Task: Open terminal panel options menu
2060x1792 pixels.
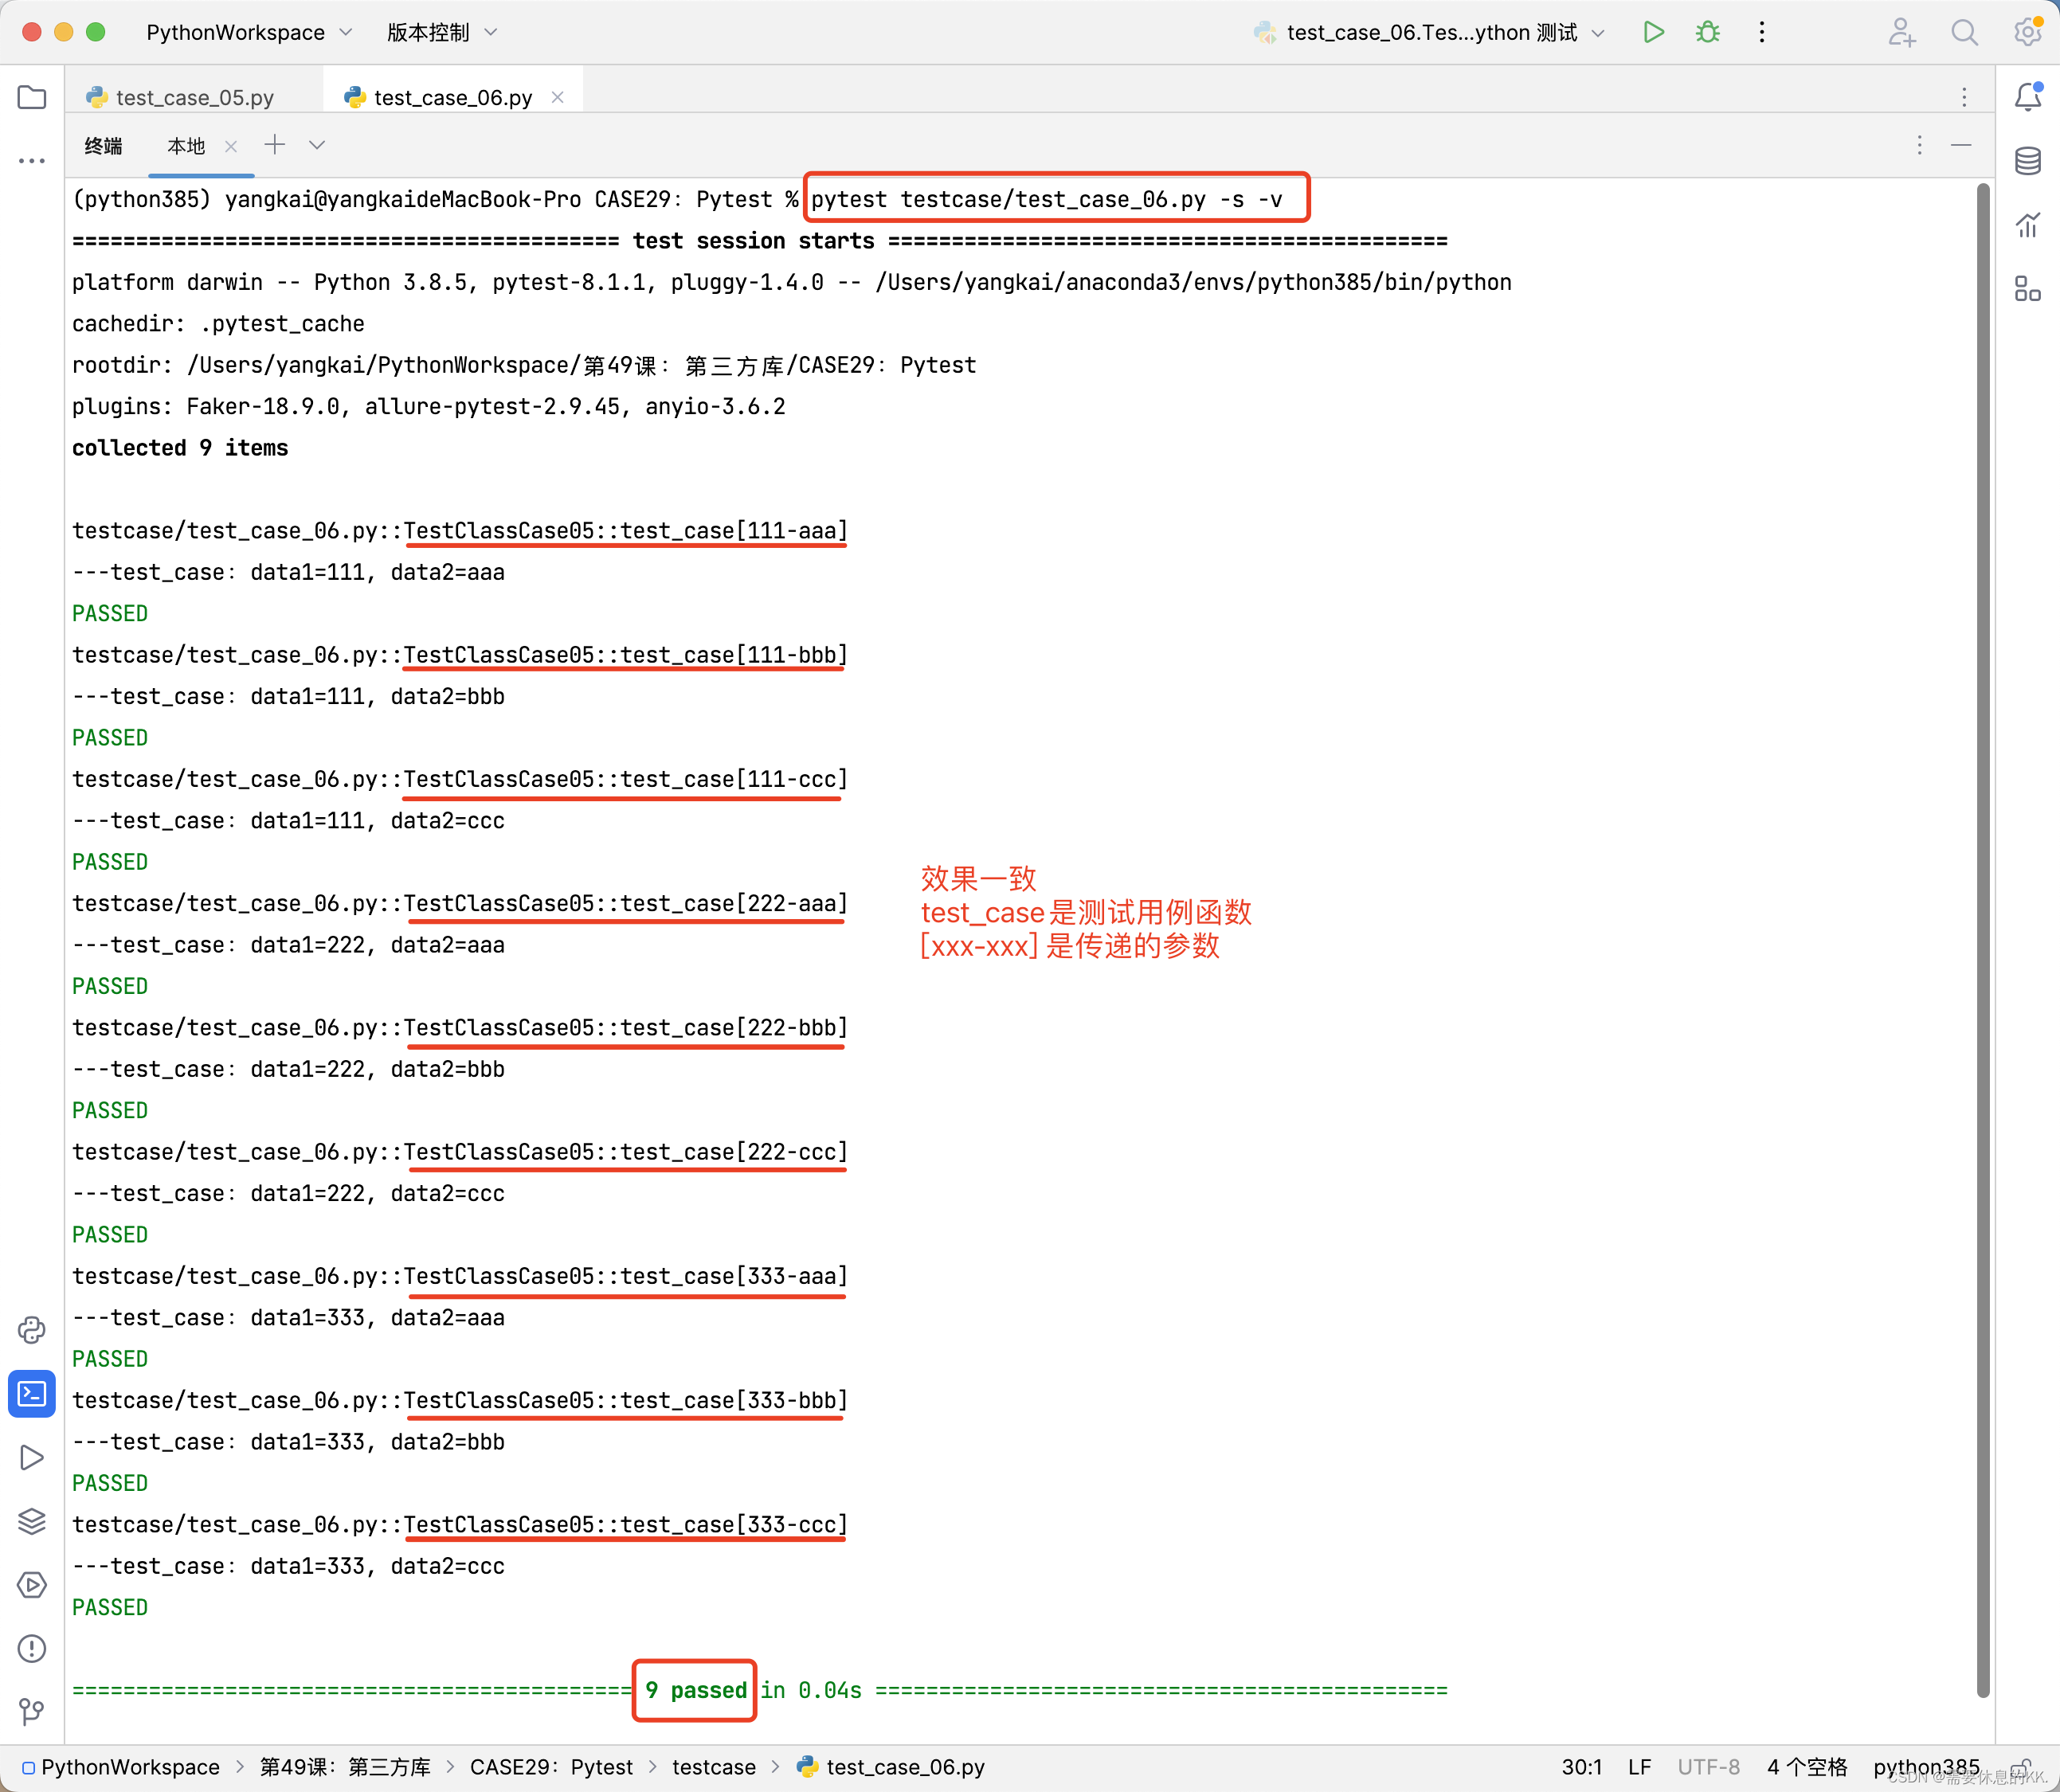Action: [x=1919, y=145]
